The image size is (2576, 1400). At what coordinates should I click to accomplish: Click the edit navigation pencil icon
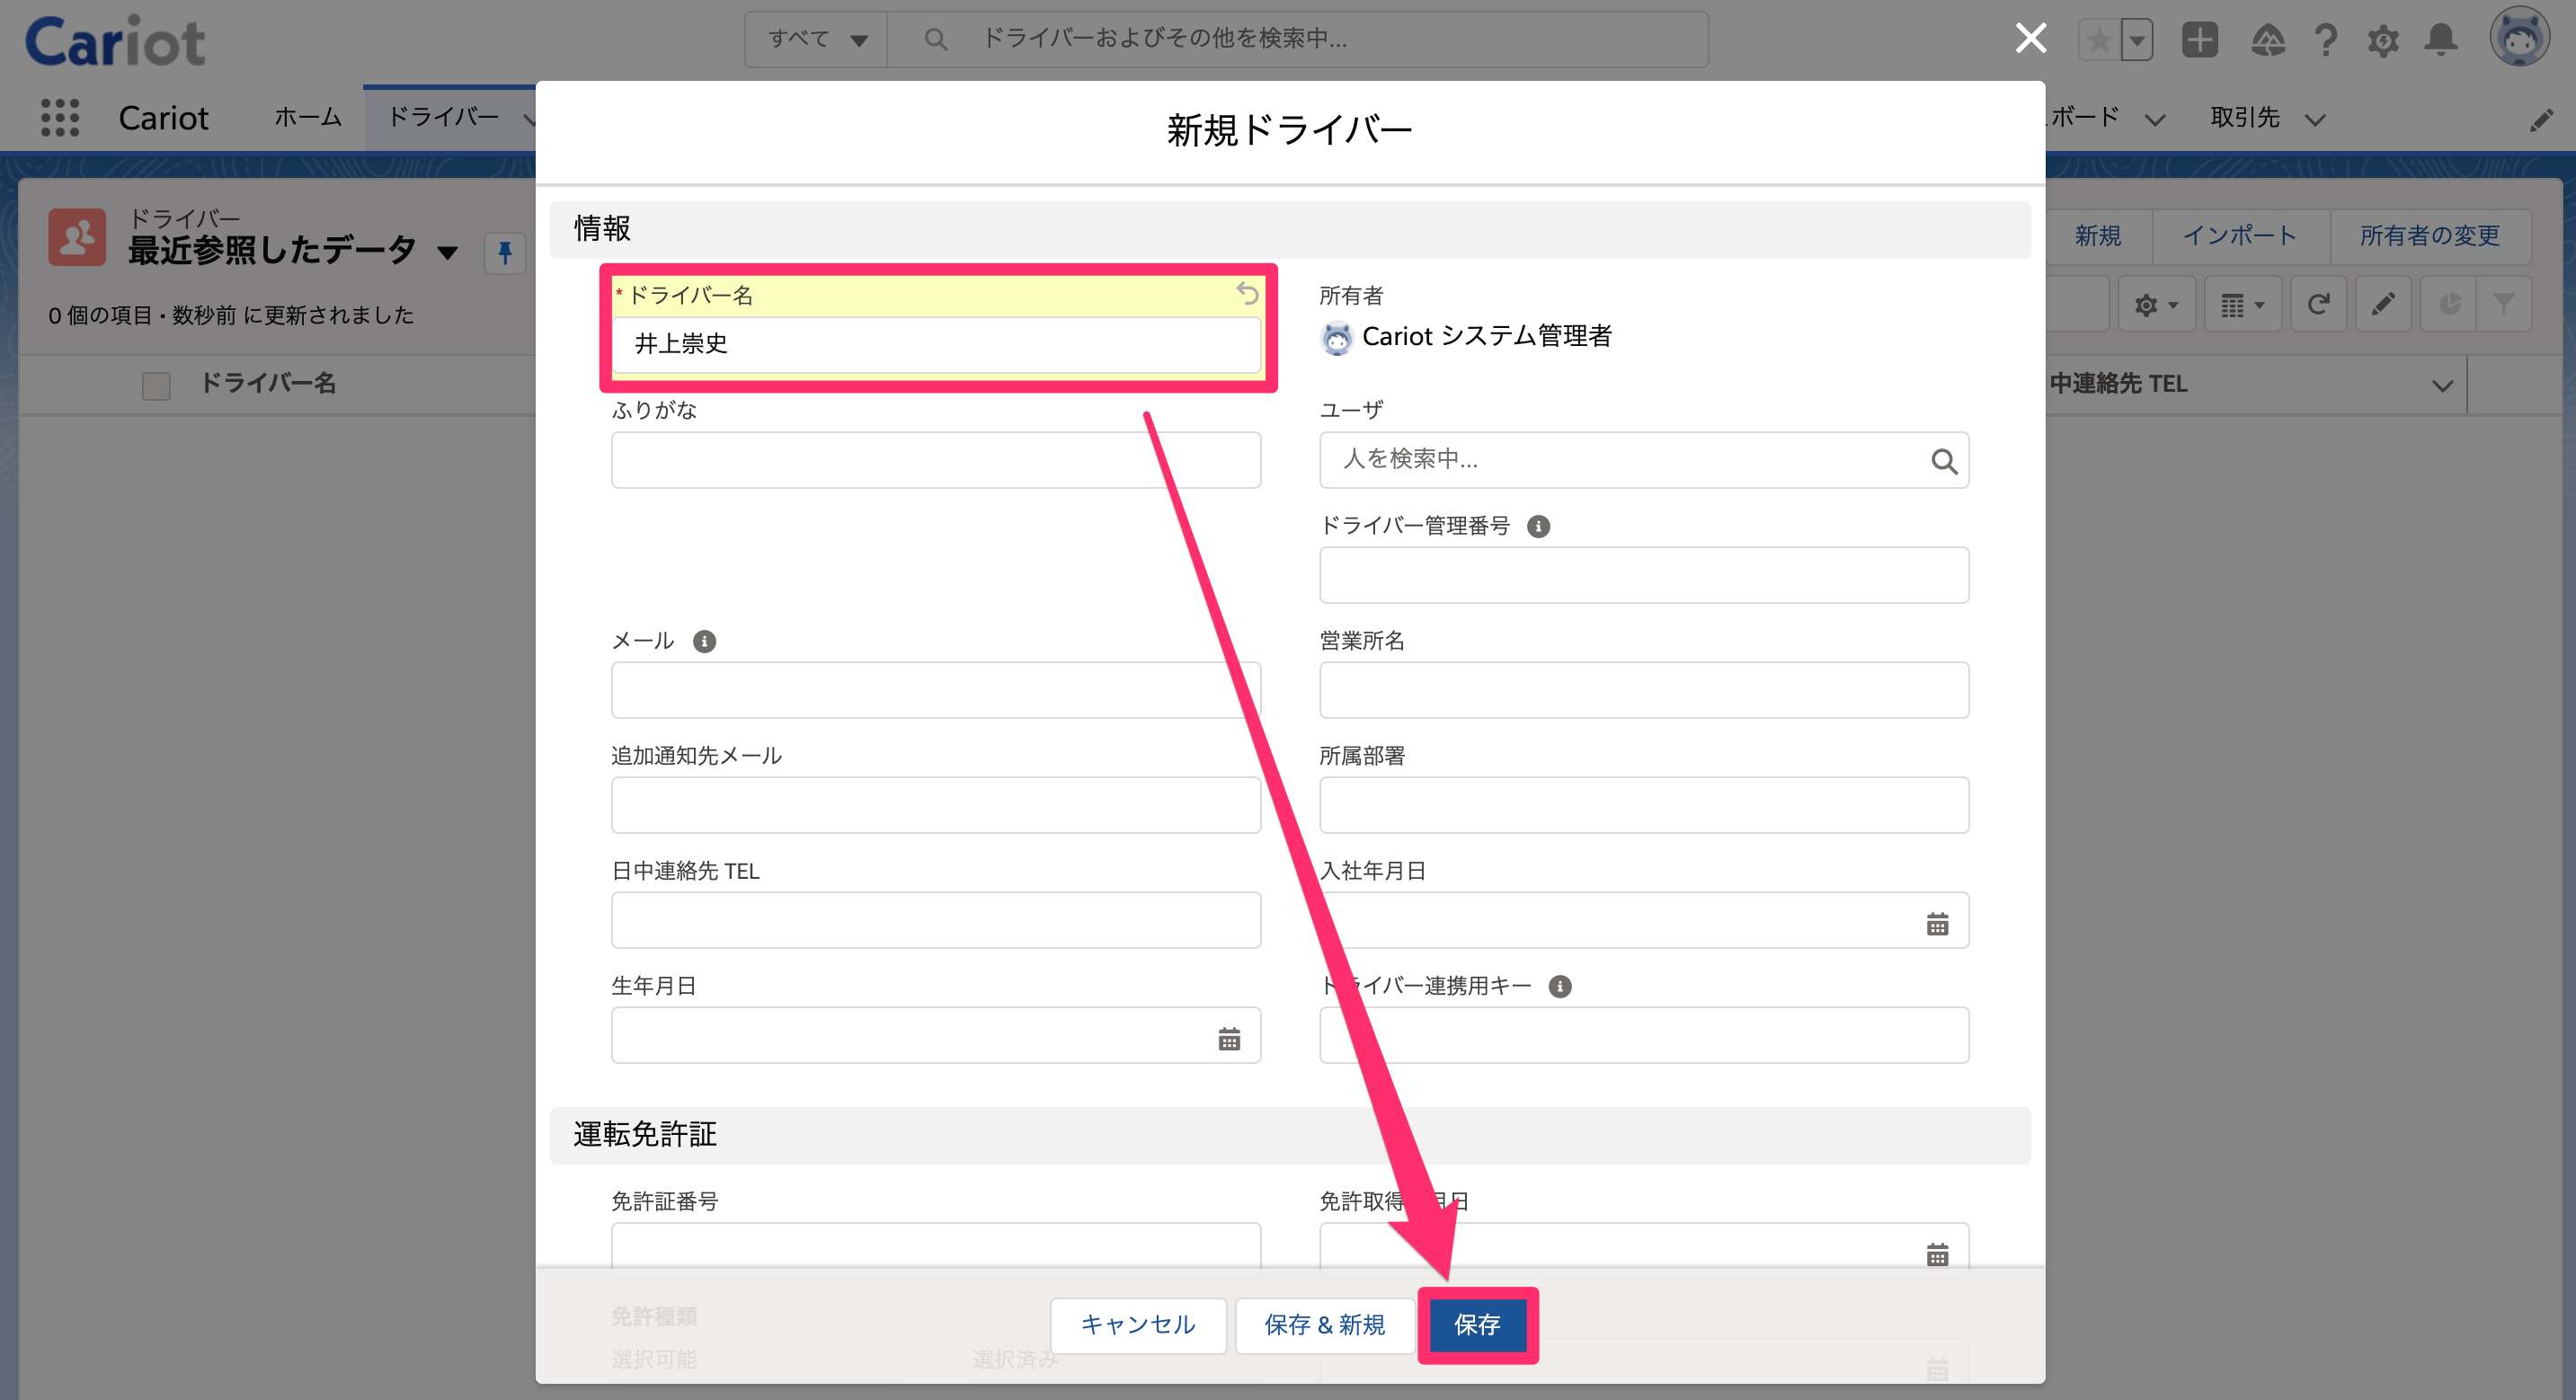(x=2541, y=121)
